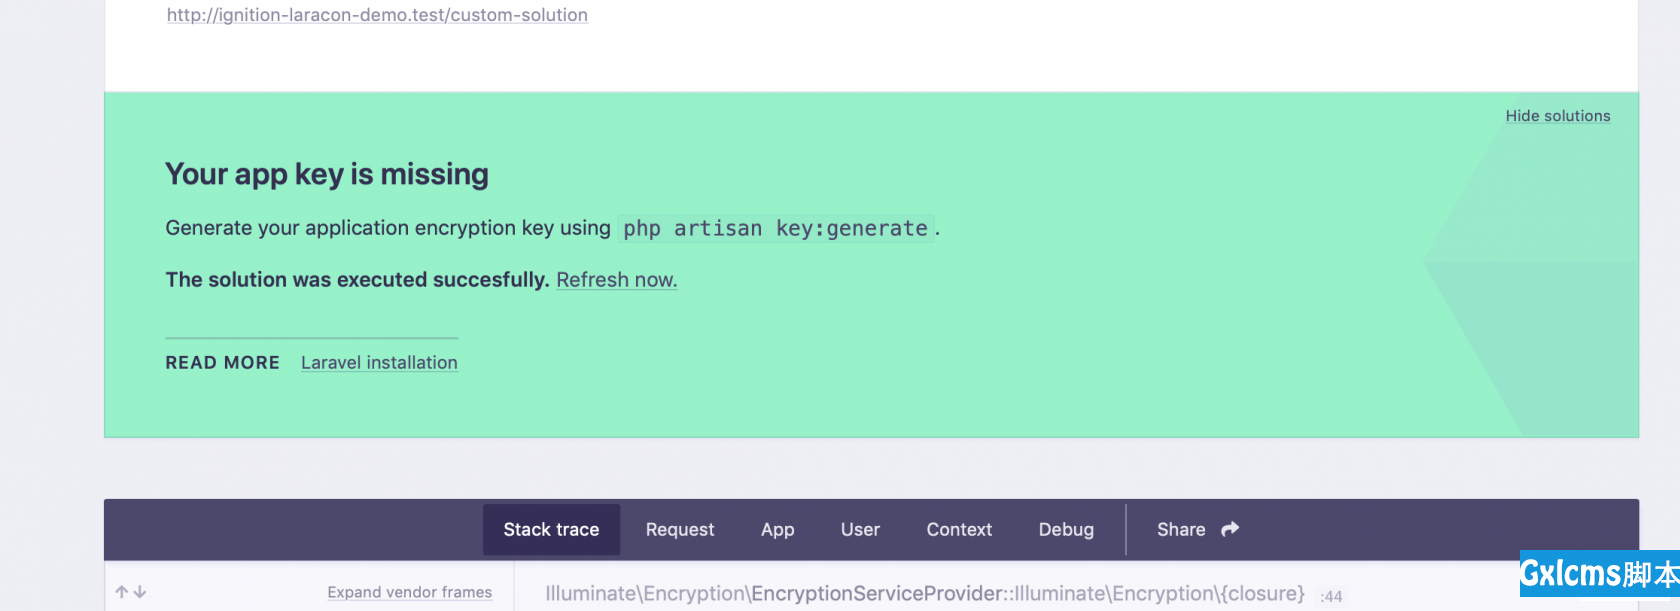Open the Debug tab
1680x611 pixels.
(x=1066, y=529)
